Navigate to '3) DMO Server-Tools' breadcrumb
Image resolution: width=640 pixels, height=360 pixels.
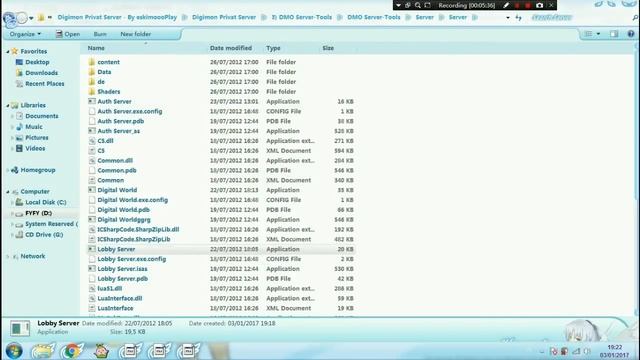coord(302,18)
